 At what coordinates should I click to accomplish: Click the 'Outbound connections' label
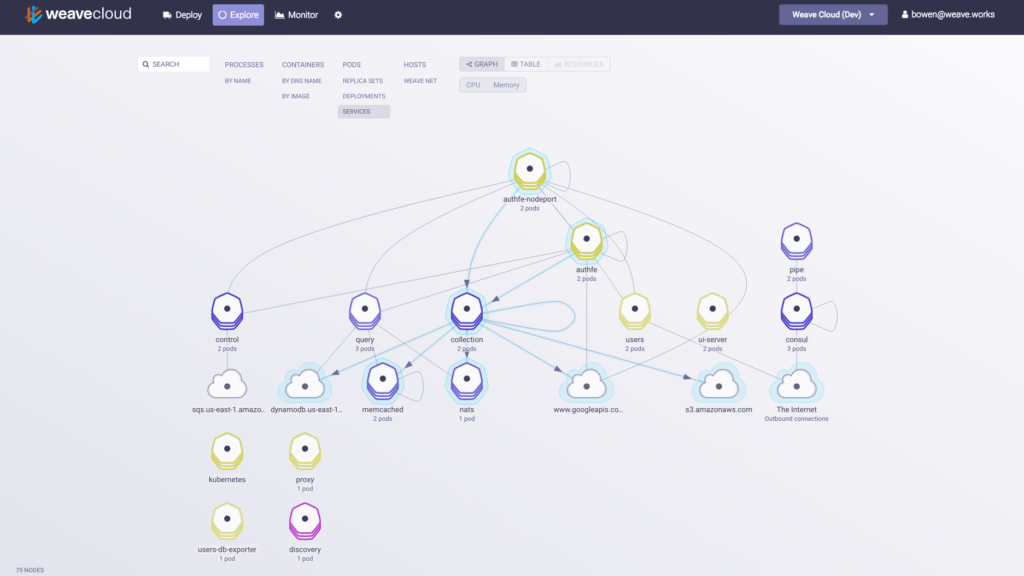tap(796, 419)
